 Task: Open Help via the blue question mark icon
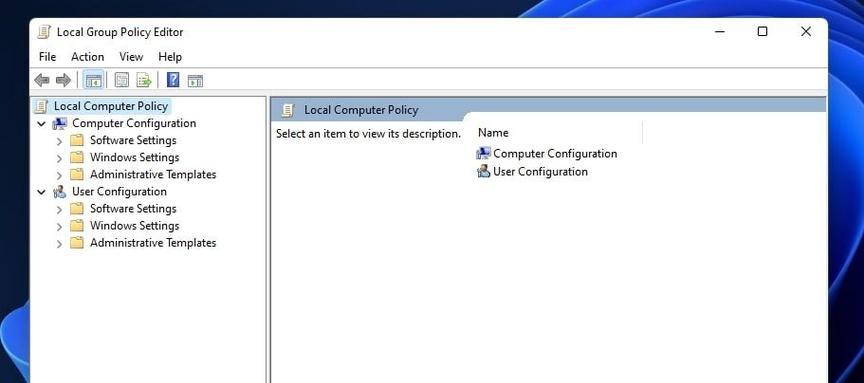173,80
